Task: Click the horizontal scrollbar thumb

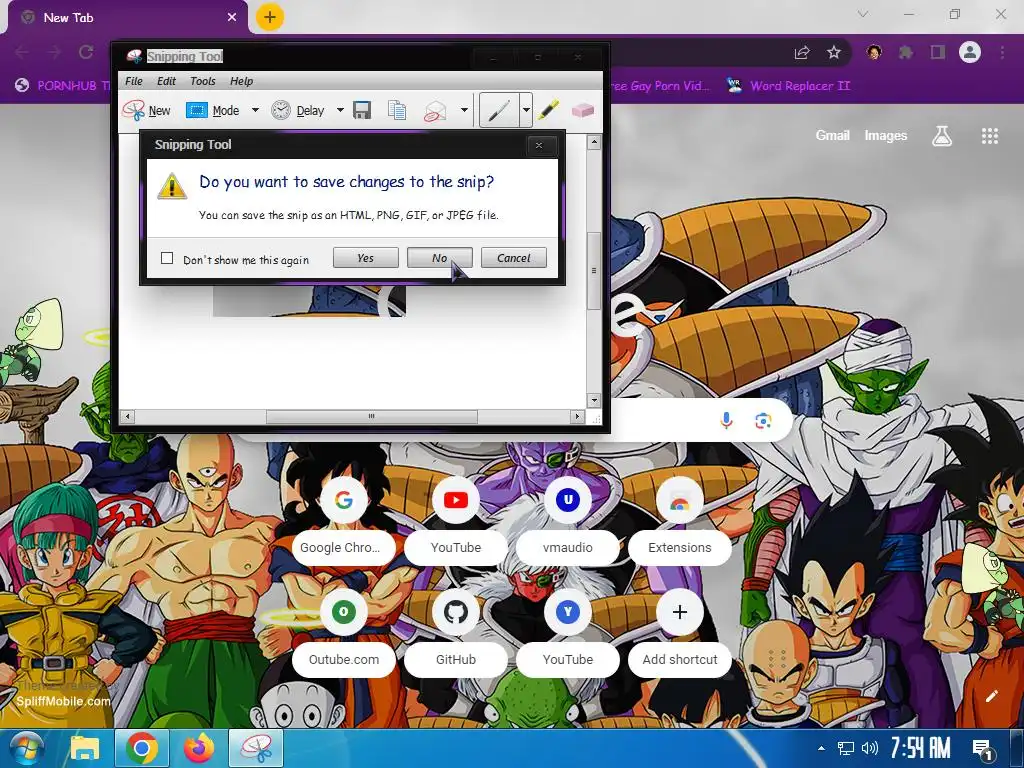Action: [x=372, y=416]
